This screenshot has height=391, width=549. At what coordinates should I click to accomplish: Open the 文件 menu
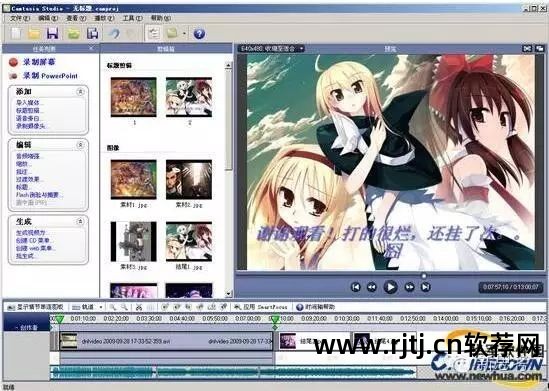[20, 18]
